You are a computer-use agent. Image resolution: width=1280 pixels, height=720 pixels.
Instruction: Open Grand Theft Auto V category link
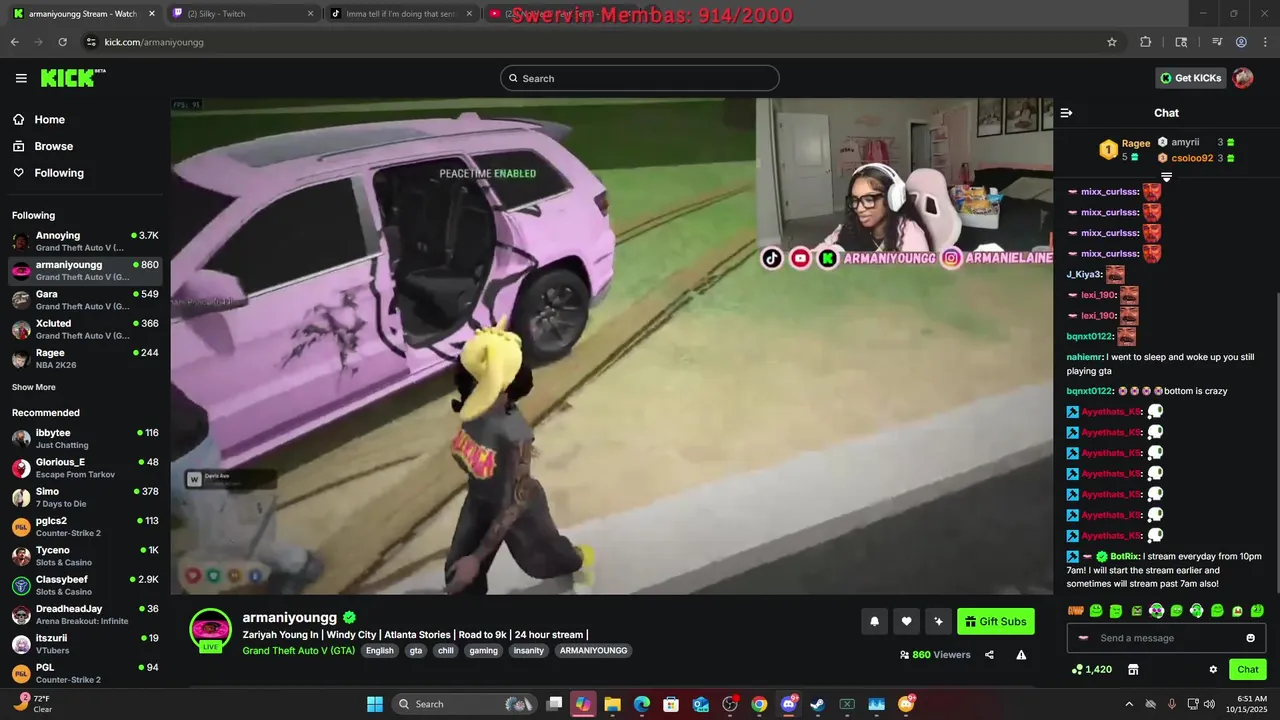pos(298,650)
